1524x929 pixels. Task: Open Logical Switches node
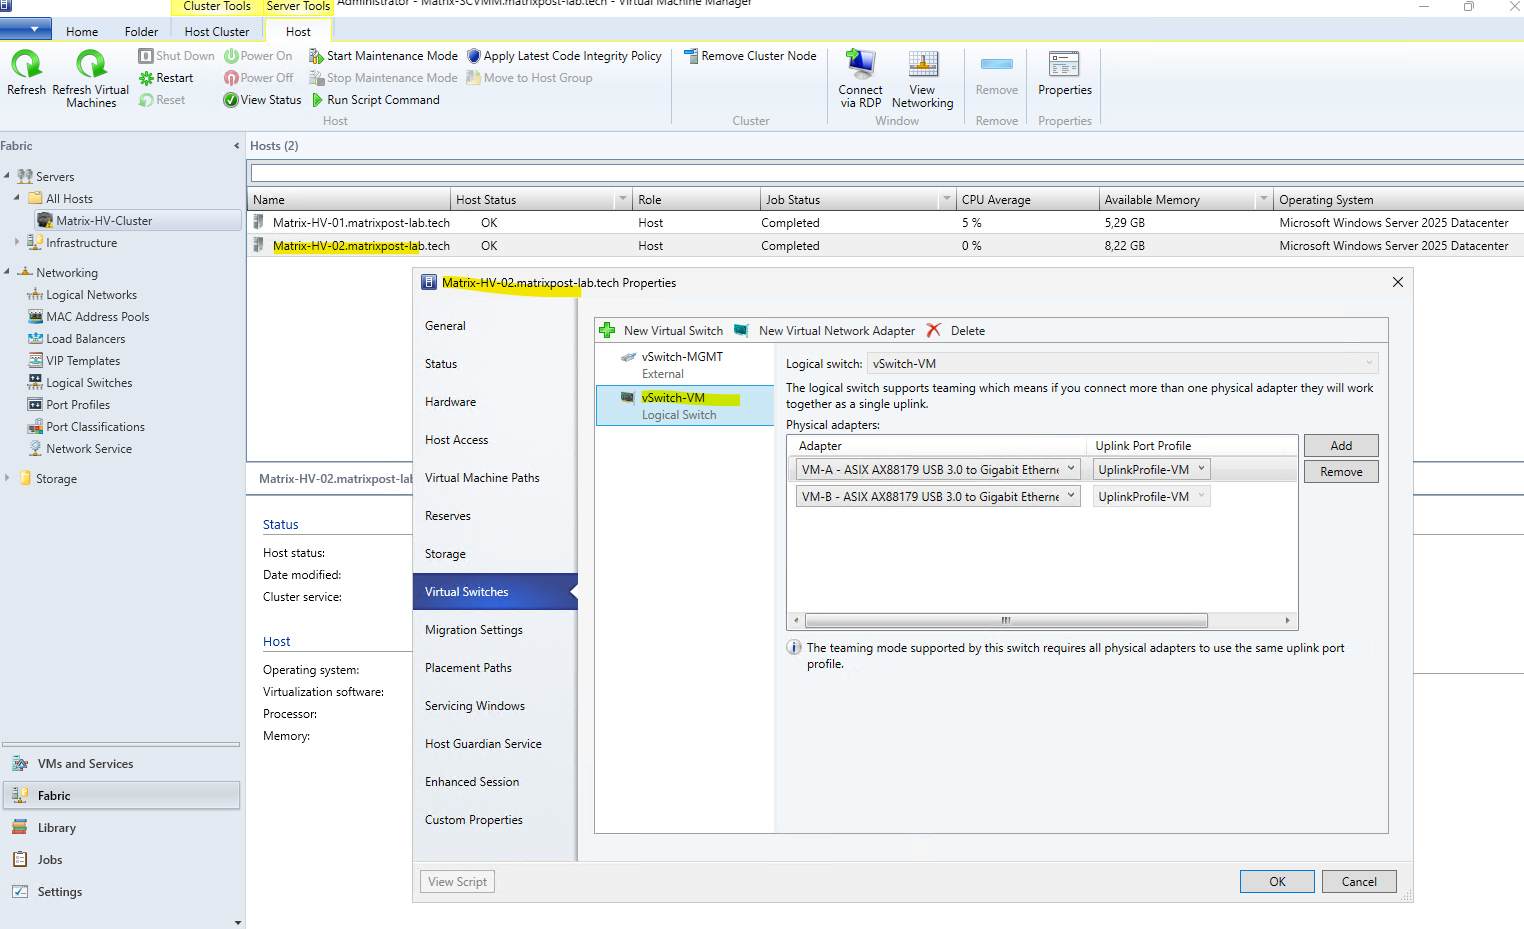coord(89,383)
